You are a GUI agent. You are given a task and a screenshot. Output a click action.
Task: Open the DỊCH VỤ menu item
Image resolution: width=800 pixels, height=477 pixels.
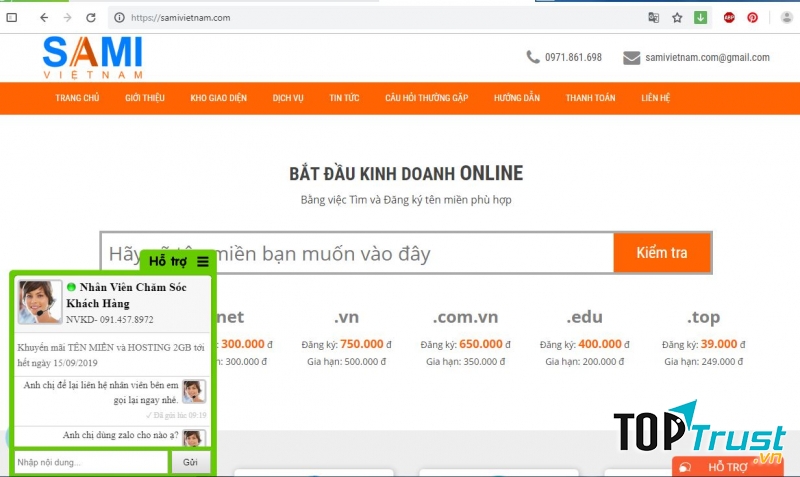tap(288, 98)
